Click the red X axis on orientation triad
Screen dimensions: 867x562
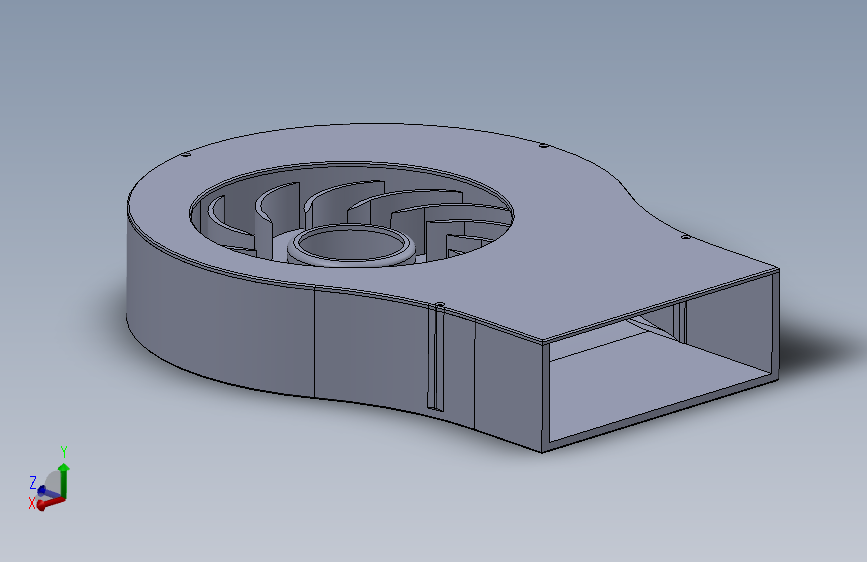click(51, 503)
